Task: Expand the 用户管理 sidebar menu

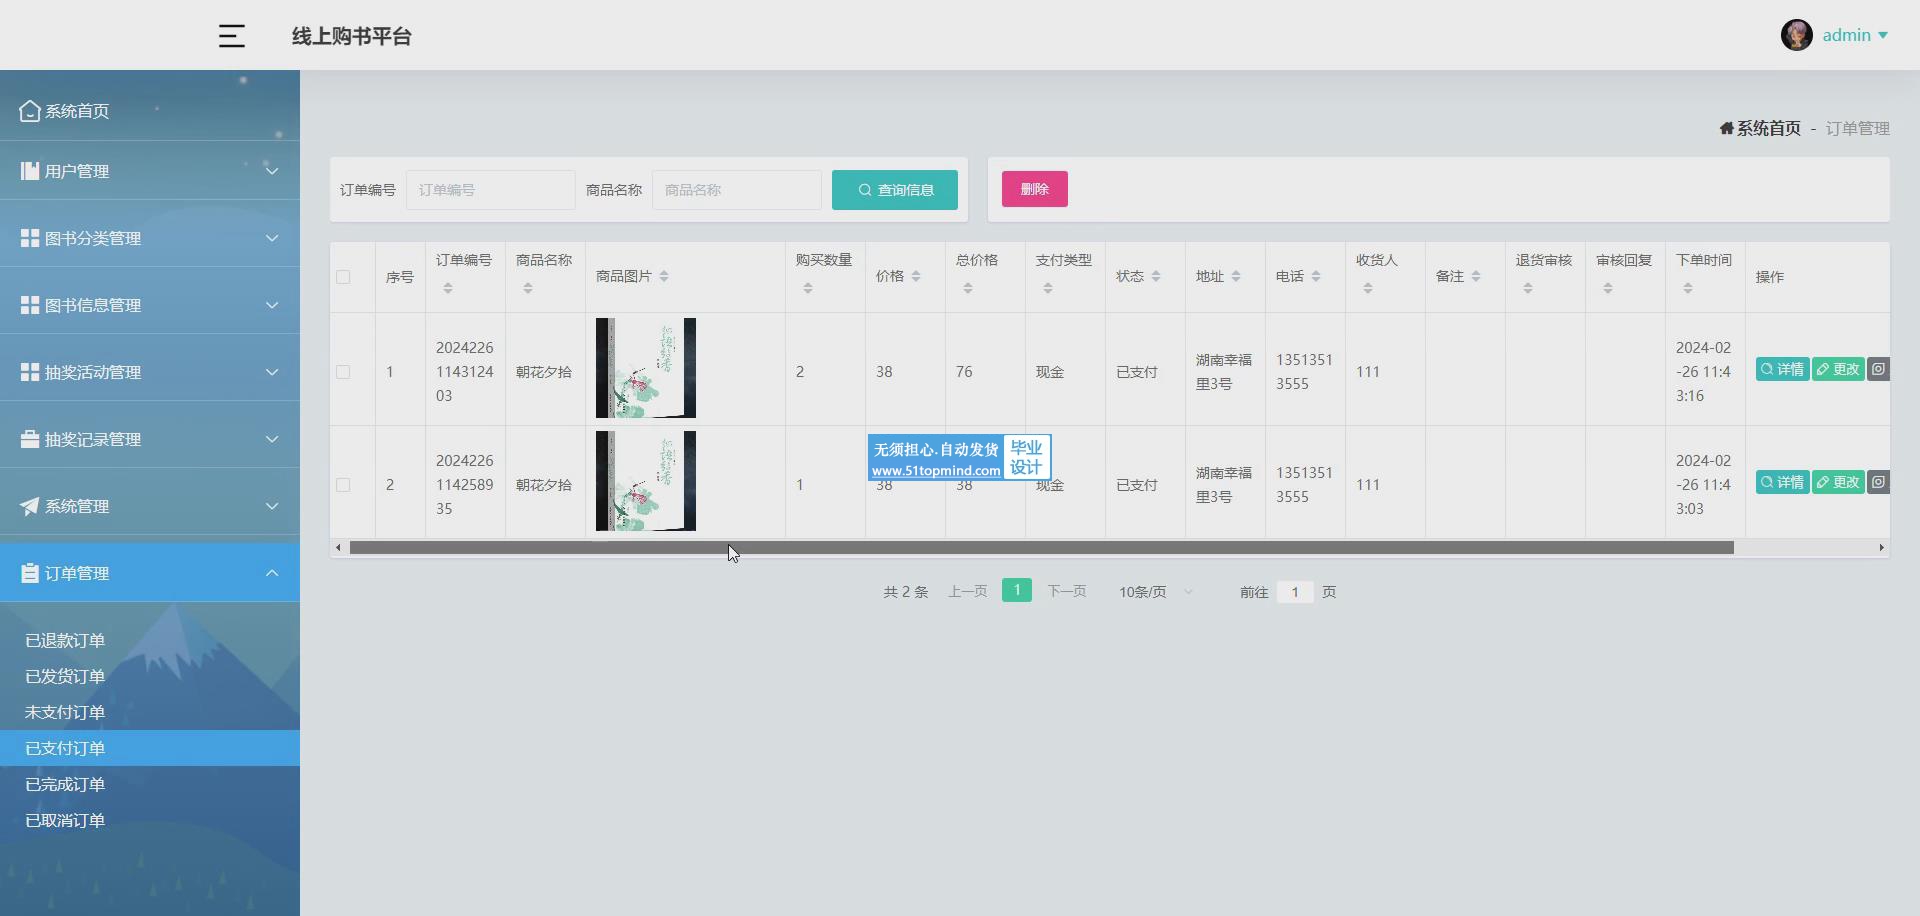Action: point(150,171)
